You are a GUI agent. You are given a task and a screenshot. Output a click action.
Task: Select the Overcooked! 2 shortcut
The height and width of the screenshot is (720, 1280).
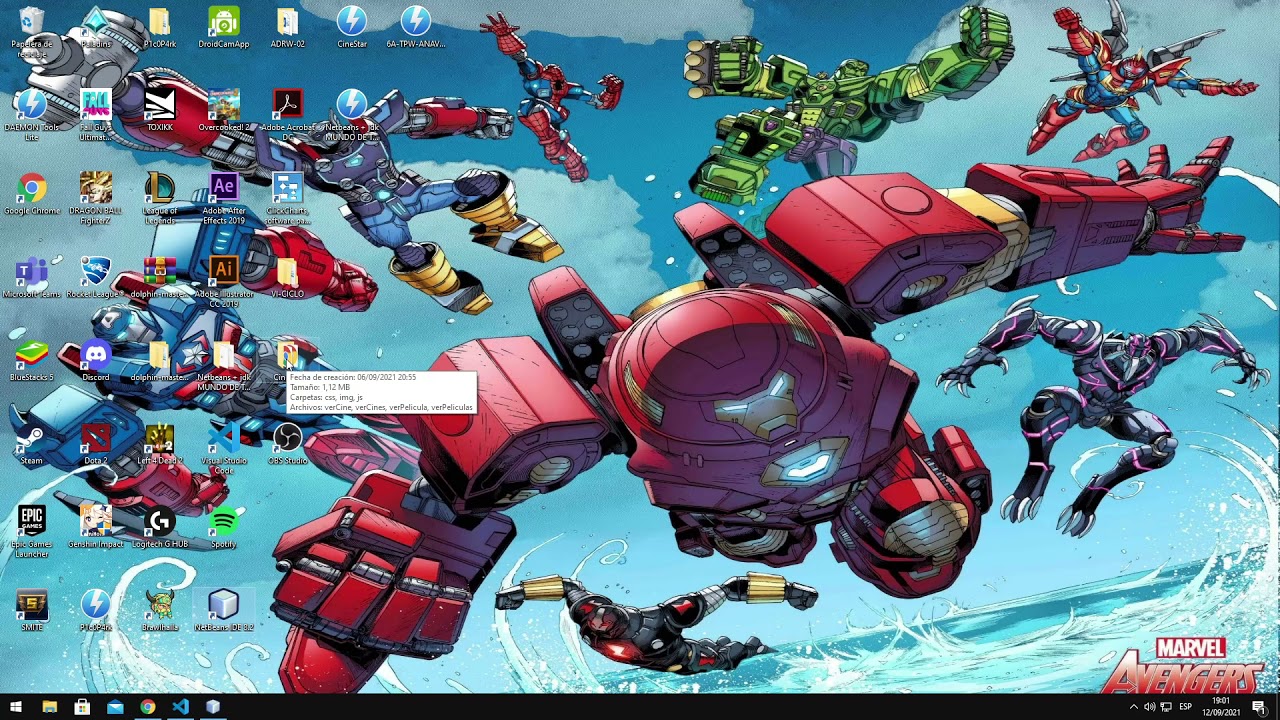[x=223, y=110]
